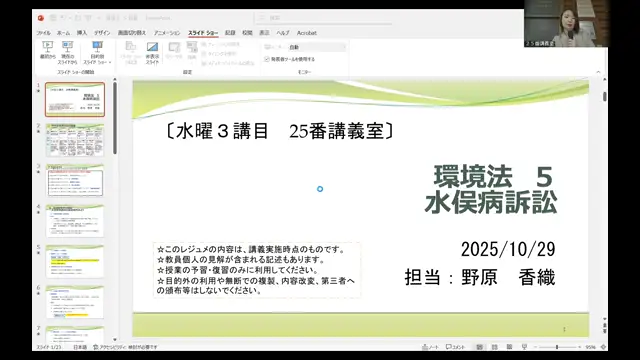Select slide 6 thumbnail
Image resolution: width=640 pixels, height=360 pixels.
(x=75, y=302)
